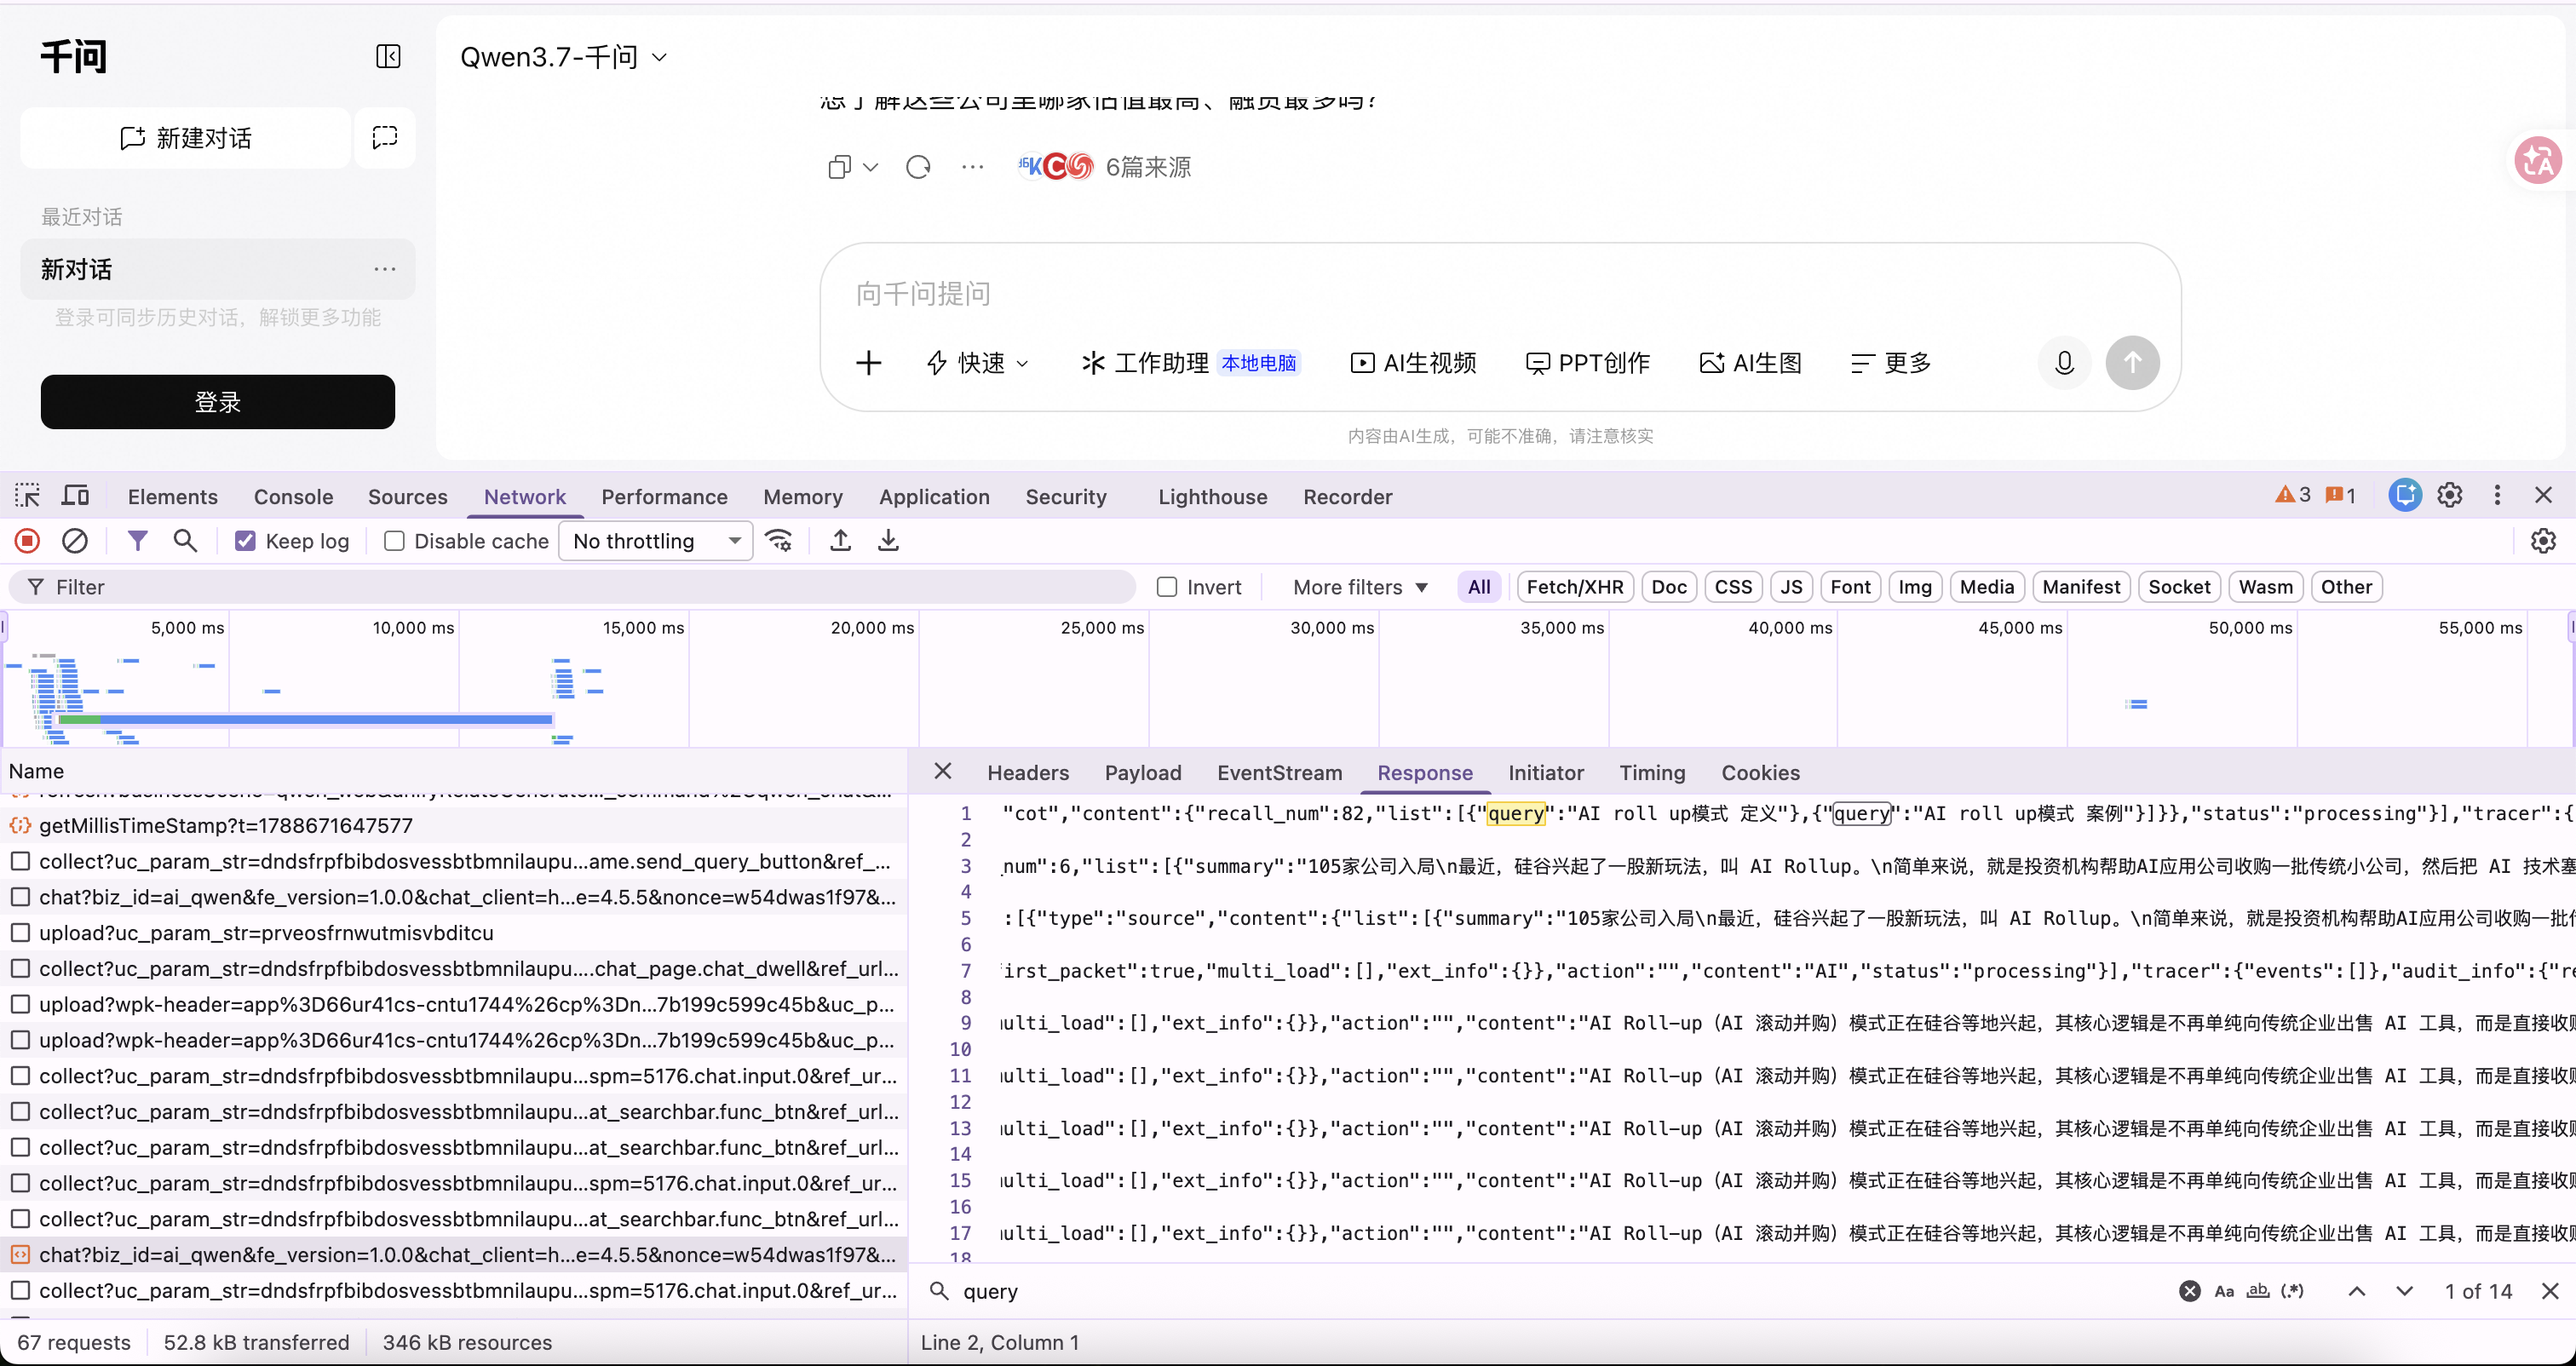The width and height of the screenshot is (2576, 1366).
Task: Click the temporary chat dashed-bubble icon
Action: (x=385, y=137)
